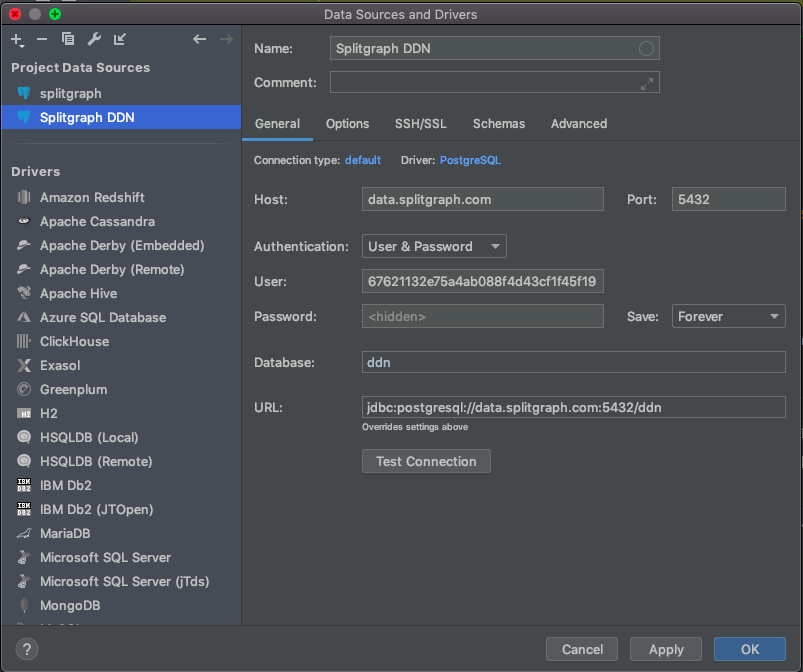Click the Cancel button
The width and height of the screenshot is (803, 672).
[582, 649]
